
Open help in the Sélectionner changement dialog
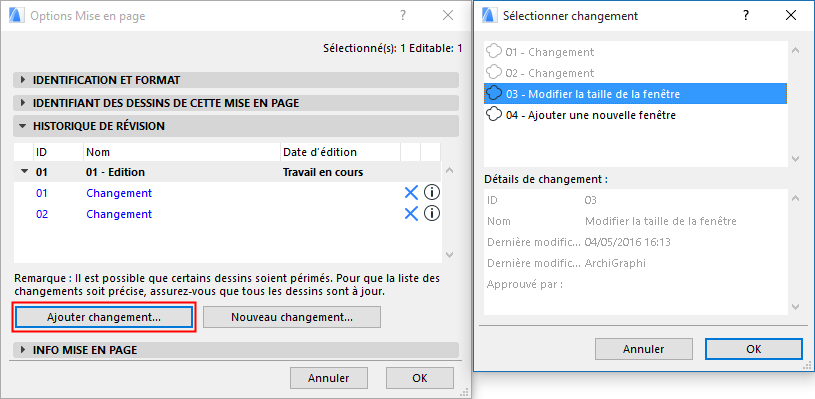pyautogui.click(x=746, y=16)
